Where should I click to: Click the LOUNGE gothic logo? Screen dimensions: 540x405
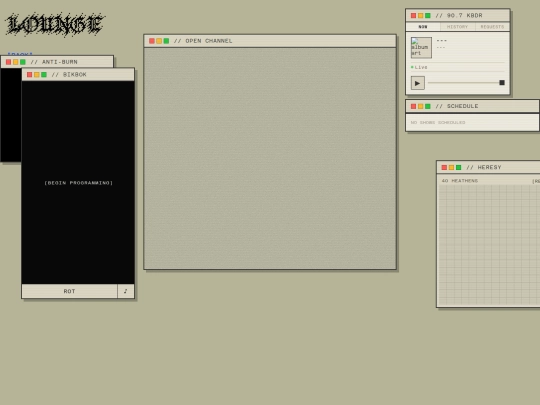coord(55,24)
